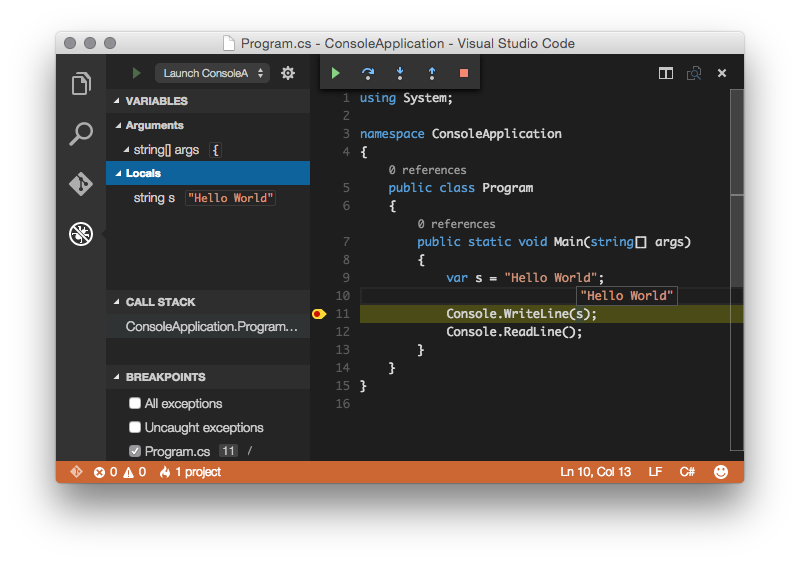800x563 pixels.
Task: Stop debugging with red square
Action: coord(464,73)
